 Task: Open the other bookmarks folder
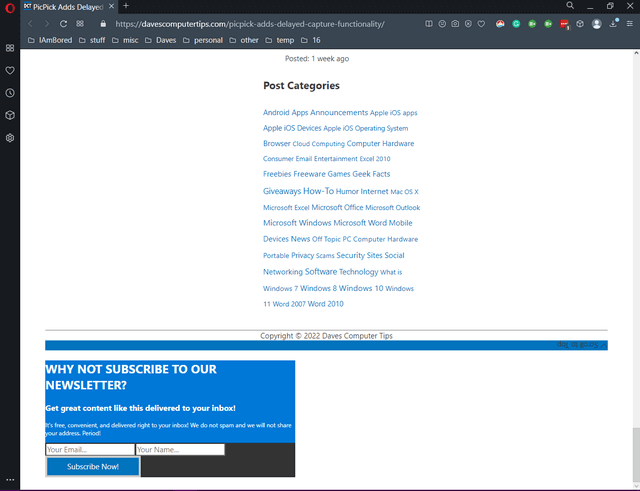click(244, 40)
